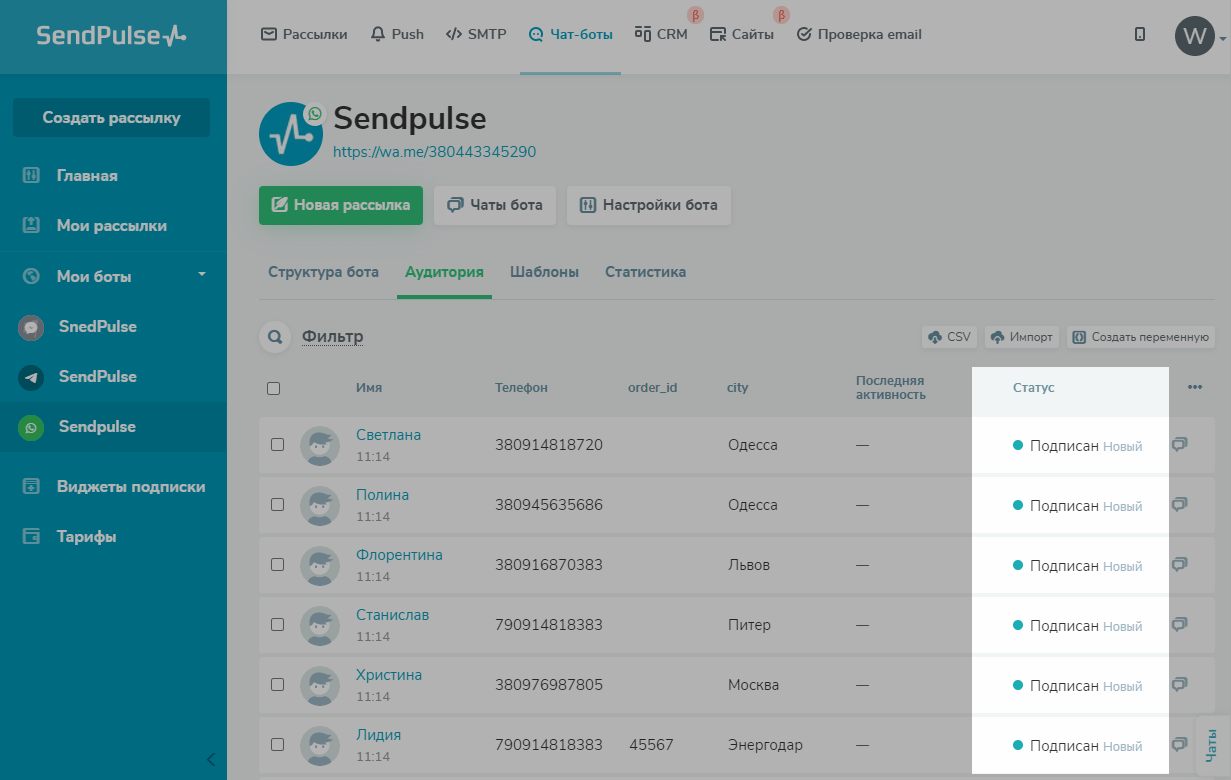This screenshot has height=780, width=1231.
Task: Switch to the Аудитория tab
Action: 444,272
